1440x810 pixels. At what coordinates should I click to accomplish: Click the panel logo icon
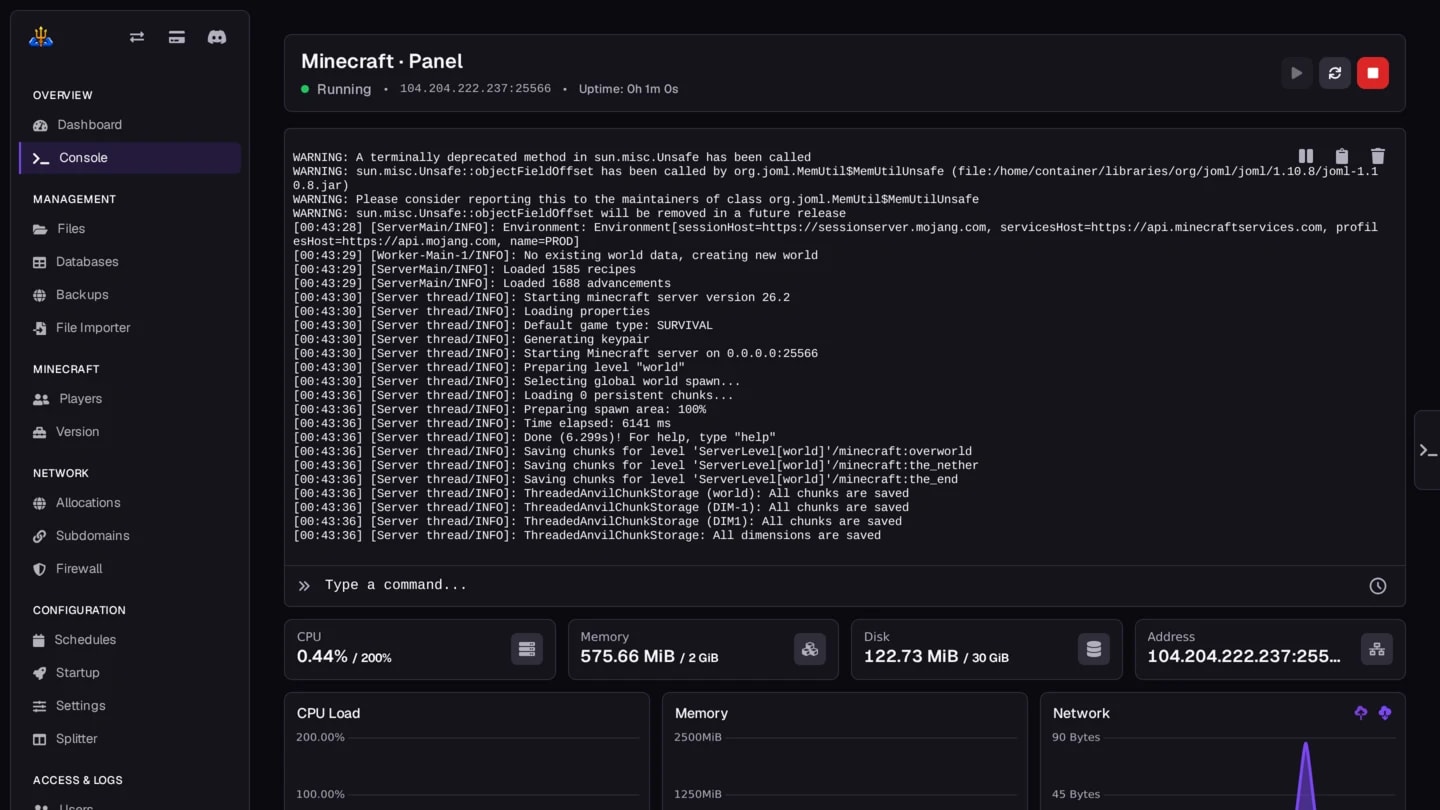pyautogui.click(x=41, y=37)
